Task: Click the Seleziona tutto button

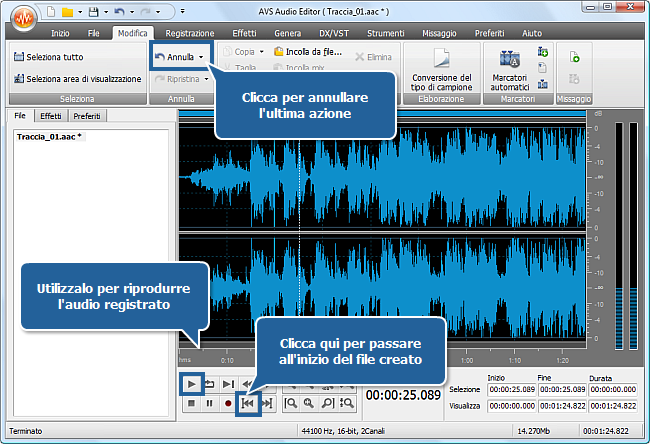Action: pos(49,57)
